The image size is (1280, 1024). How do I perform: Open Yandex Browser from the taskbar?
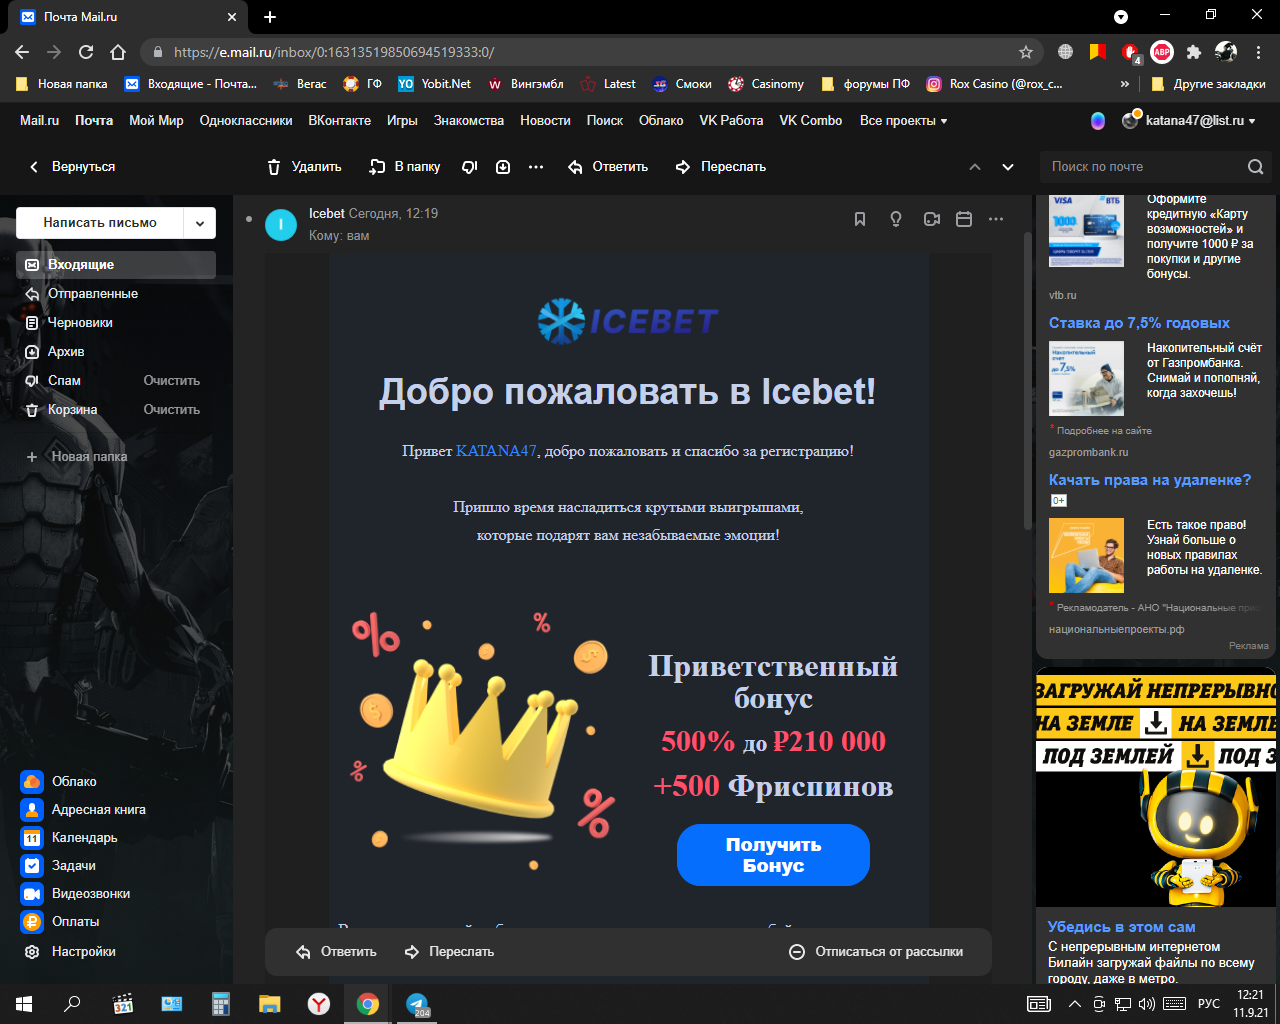pos(319,1003)
